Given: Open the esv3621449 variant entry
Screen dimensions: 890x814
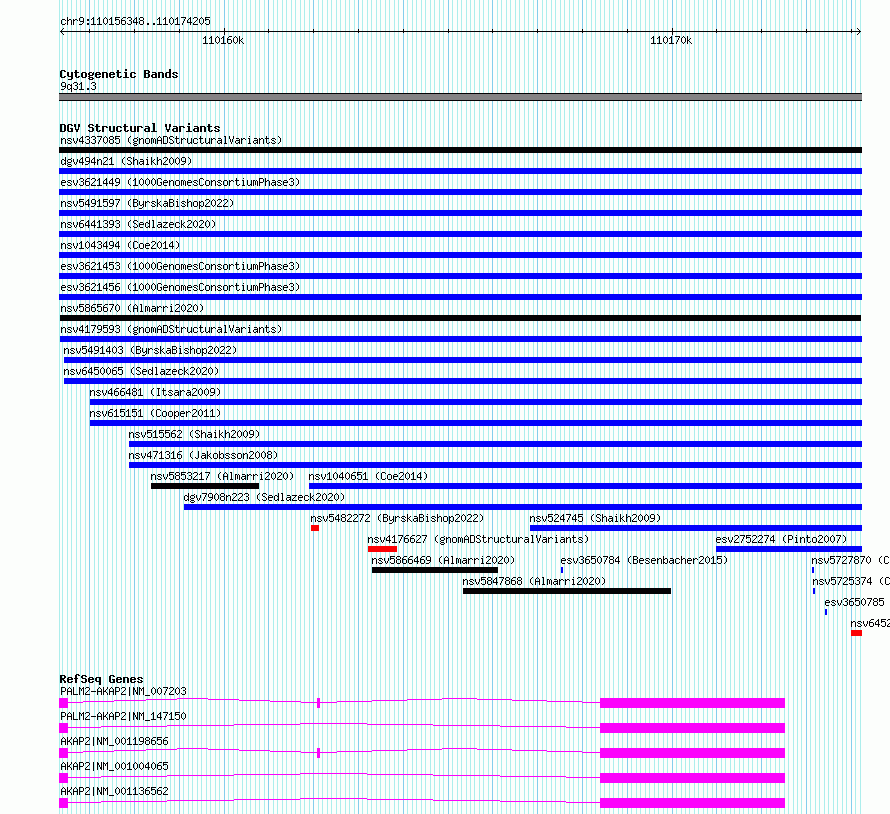Looking at the screenshot, I should [x=180, y=182].
